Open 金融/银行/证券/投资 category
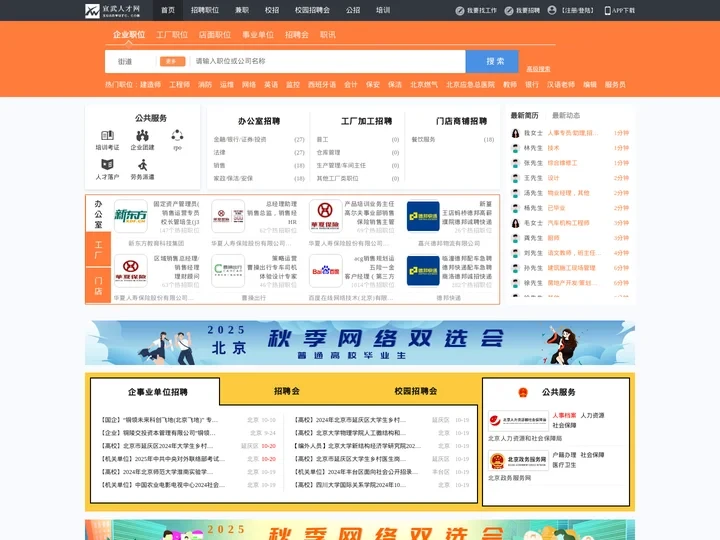 click(x=240, y=140)
